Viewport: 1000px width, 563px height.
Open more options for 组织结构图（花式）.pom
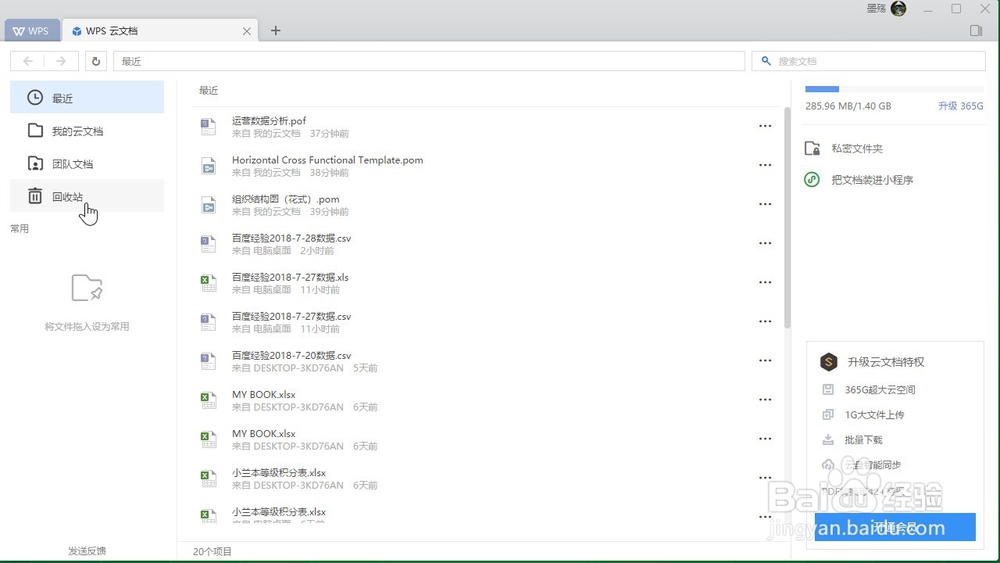pyautogui.click(x=765, y=204)
